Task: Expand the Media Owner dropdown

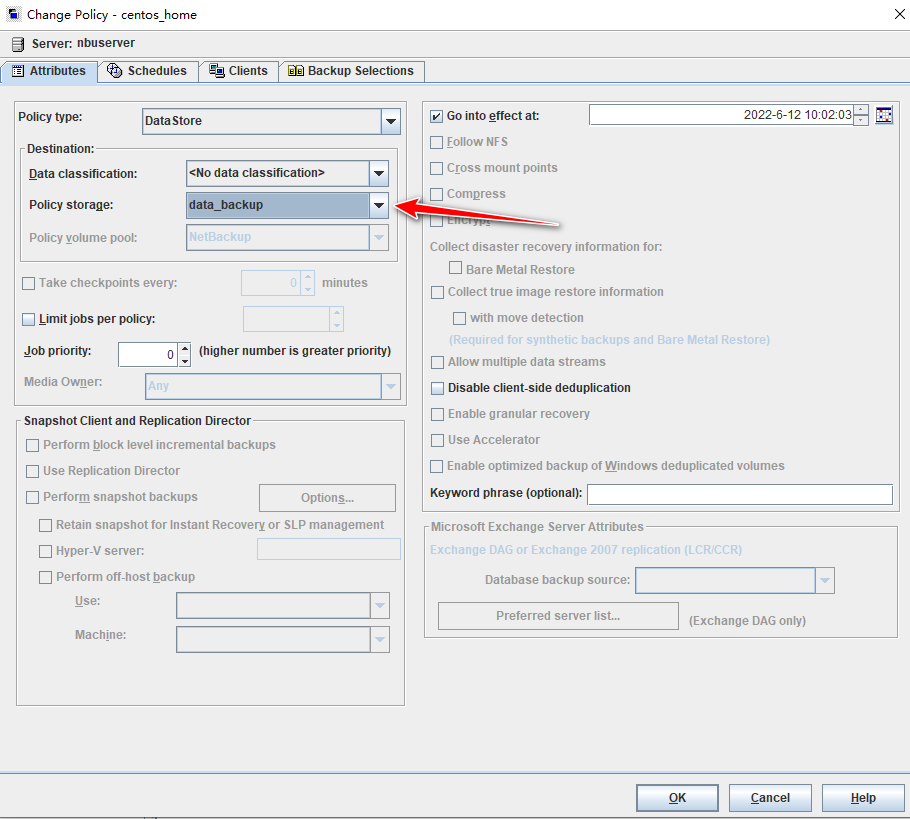Action: click(x=391, y=386)
